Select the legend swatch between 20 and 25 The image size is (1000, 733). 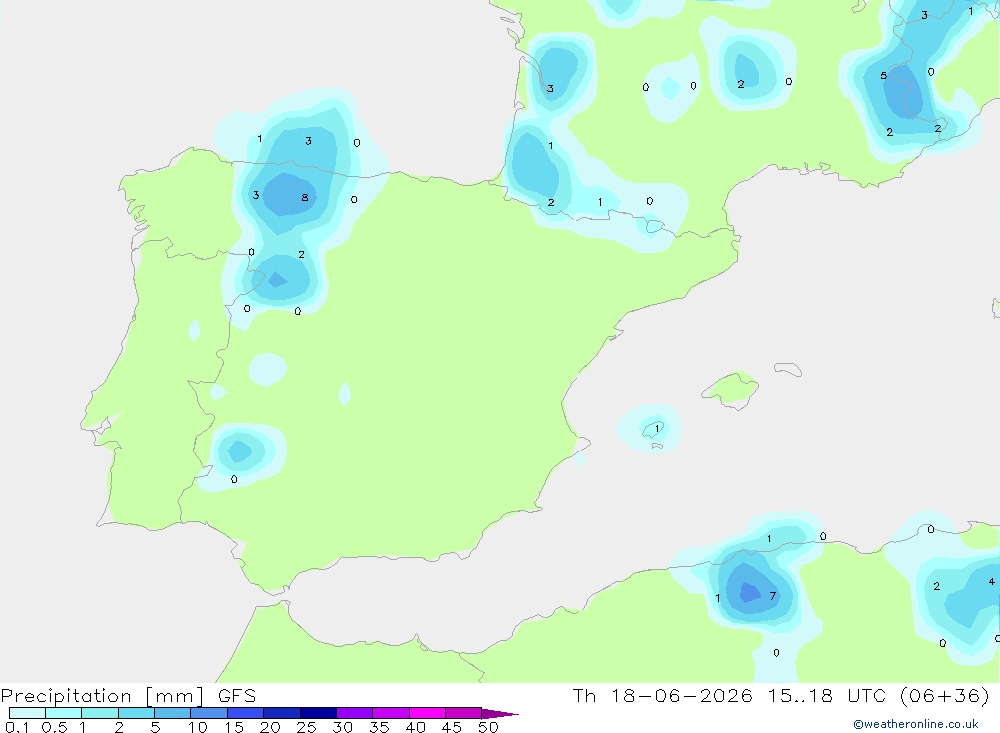pyautogui.click(x=282, y=713)
